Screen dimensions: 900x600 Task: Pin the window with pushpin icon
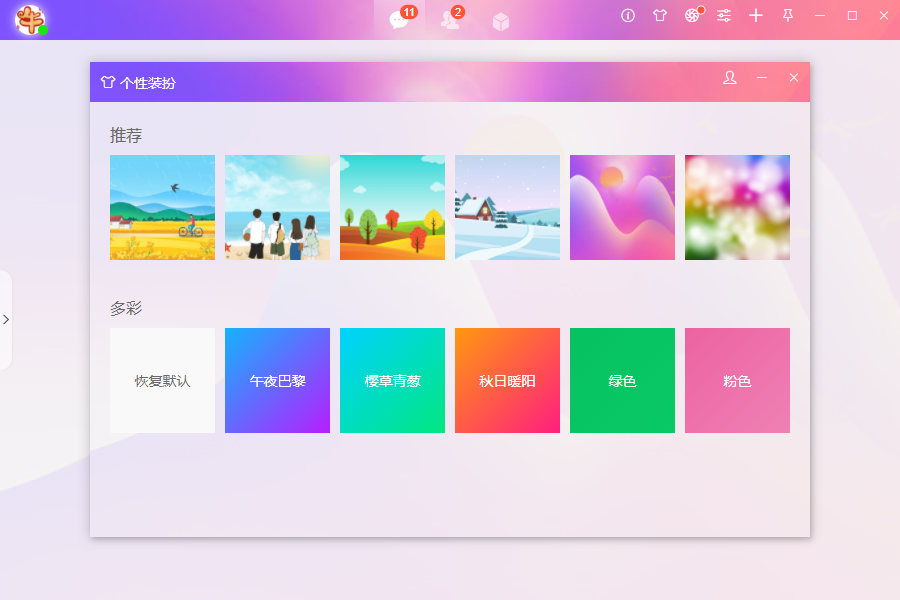788,16
